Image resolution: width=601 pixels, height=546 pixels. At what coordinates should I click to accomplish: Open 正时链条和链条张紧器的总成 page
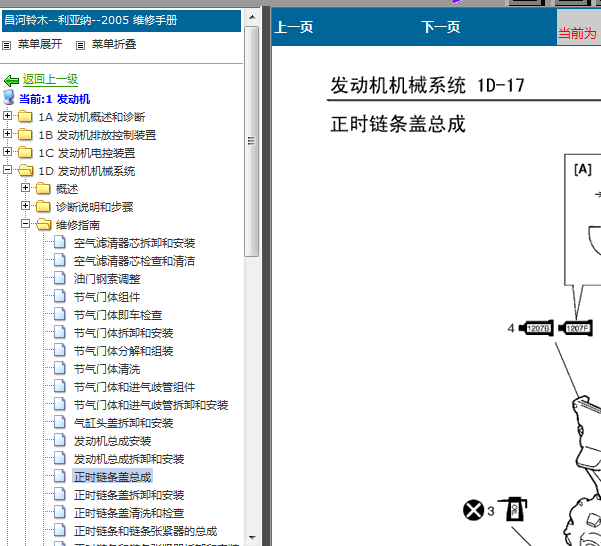tap(146, 531)
